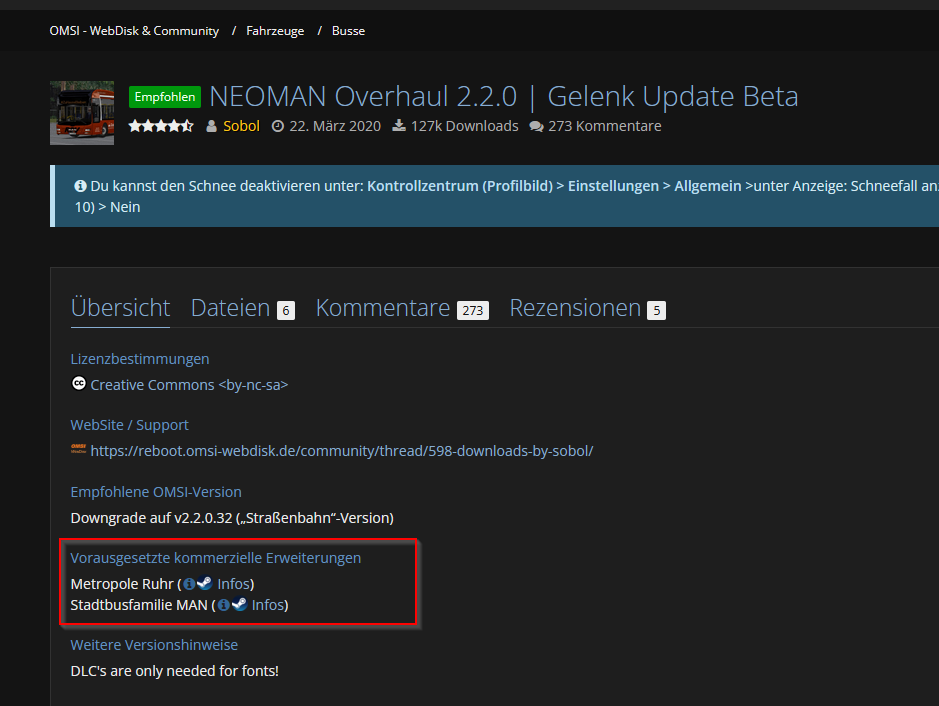The image size is (939, 706).
Task: Click the Creative Commons CC icon
Action: [x=79, y=384]
